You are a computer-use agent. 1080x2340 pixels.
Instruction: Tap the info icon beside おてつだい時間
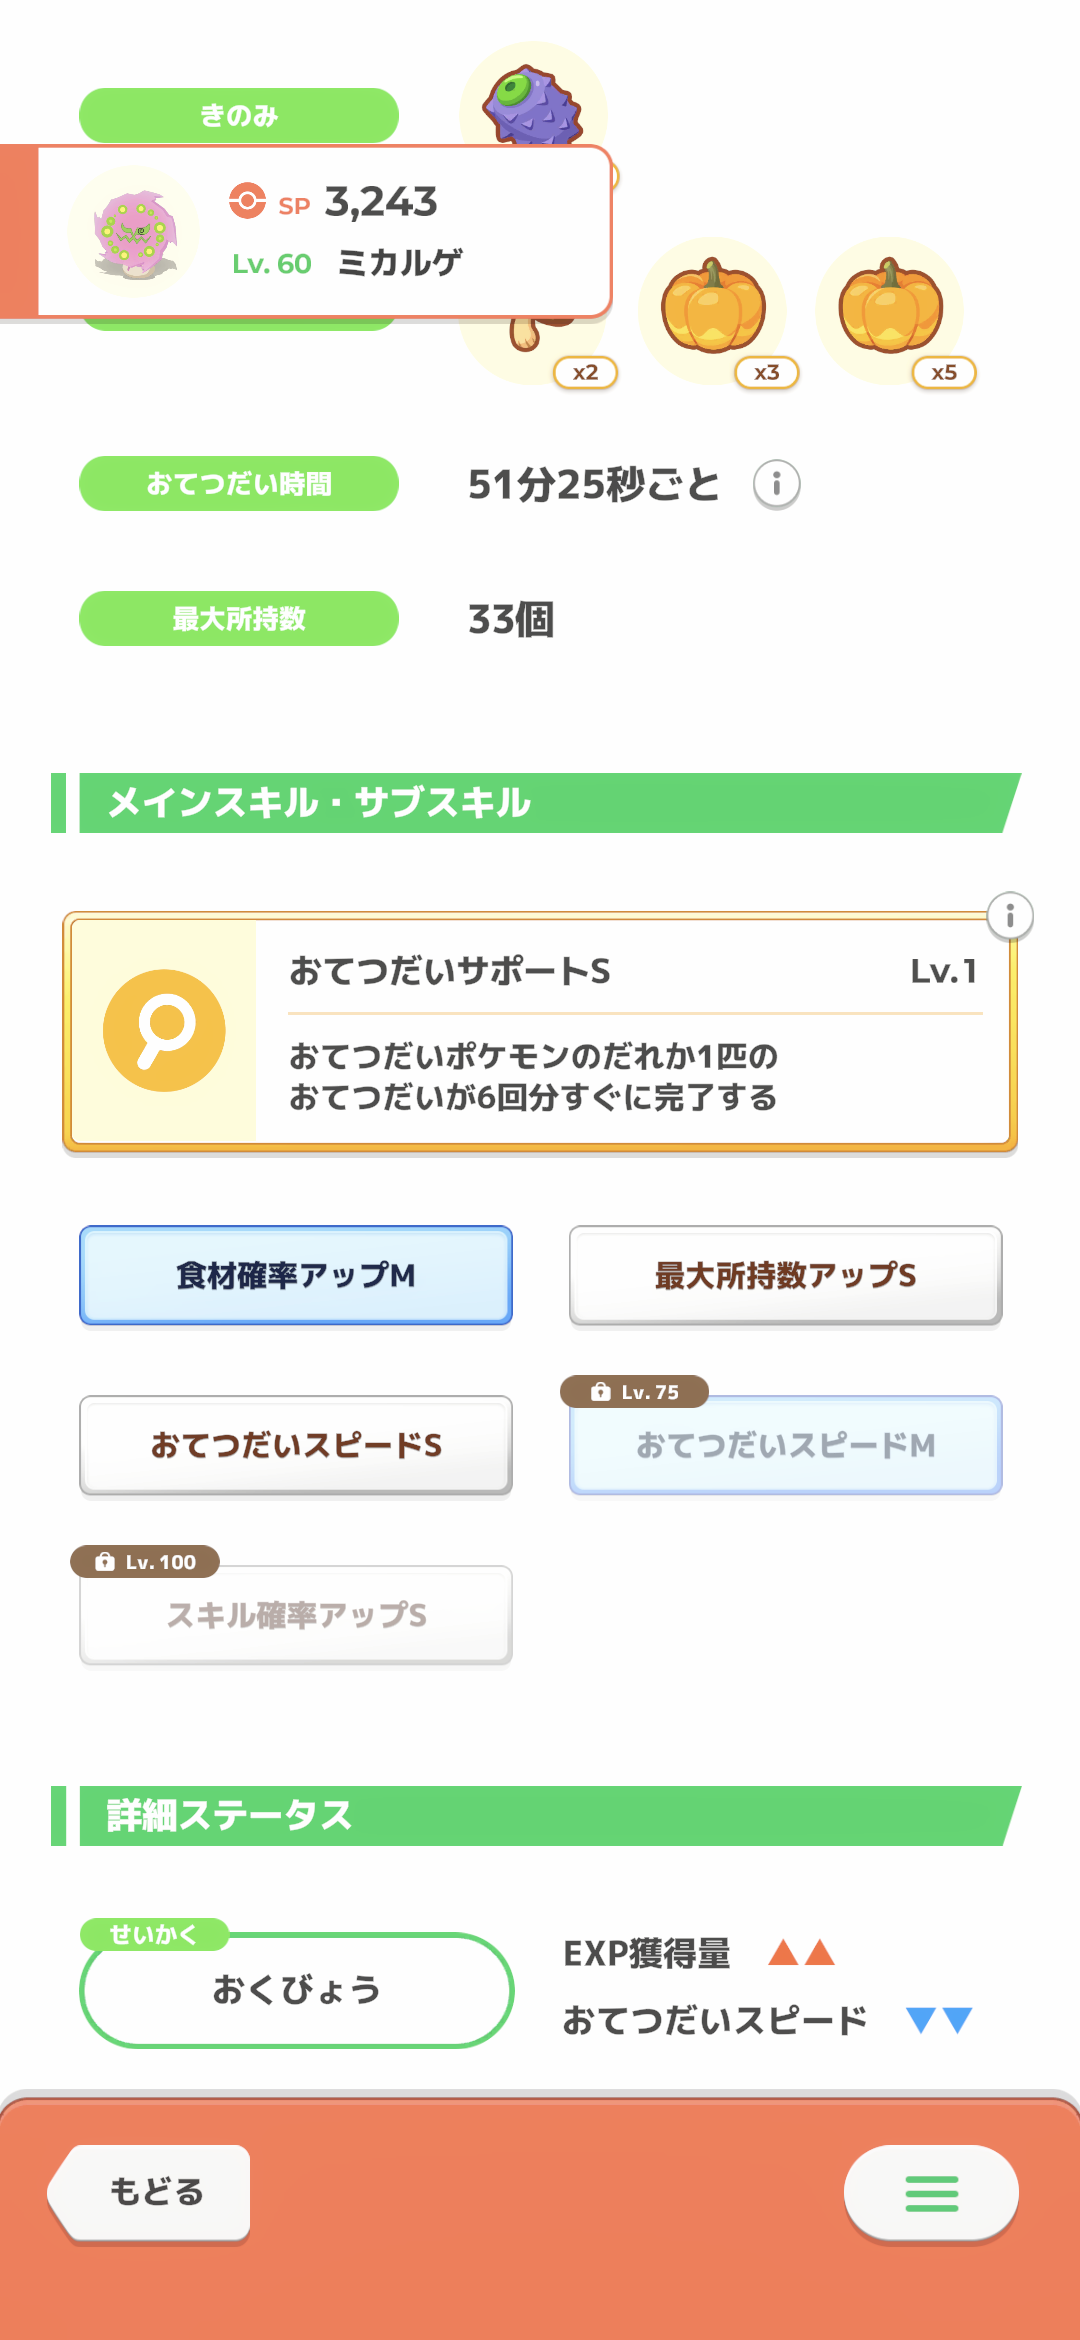pos(776,485)
